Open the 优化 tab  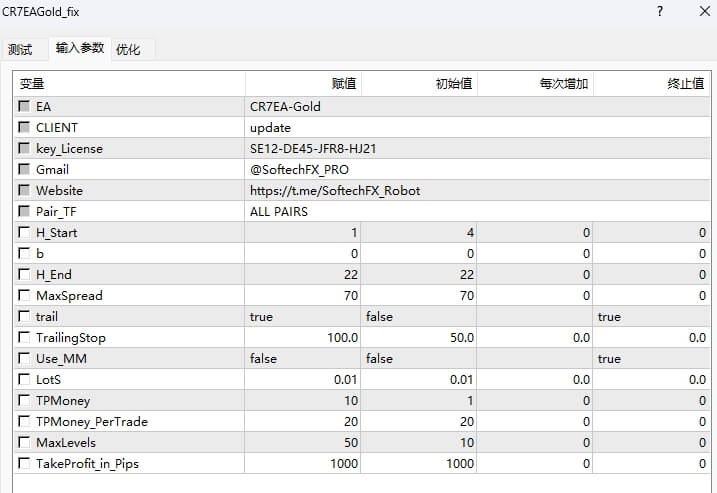pyautogui.click(x=128, y=49)
